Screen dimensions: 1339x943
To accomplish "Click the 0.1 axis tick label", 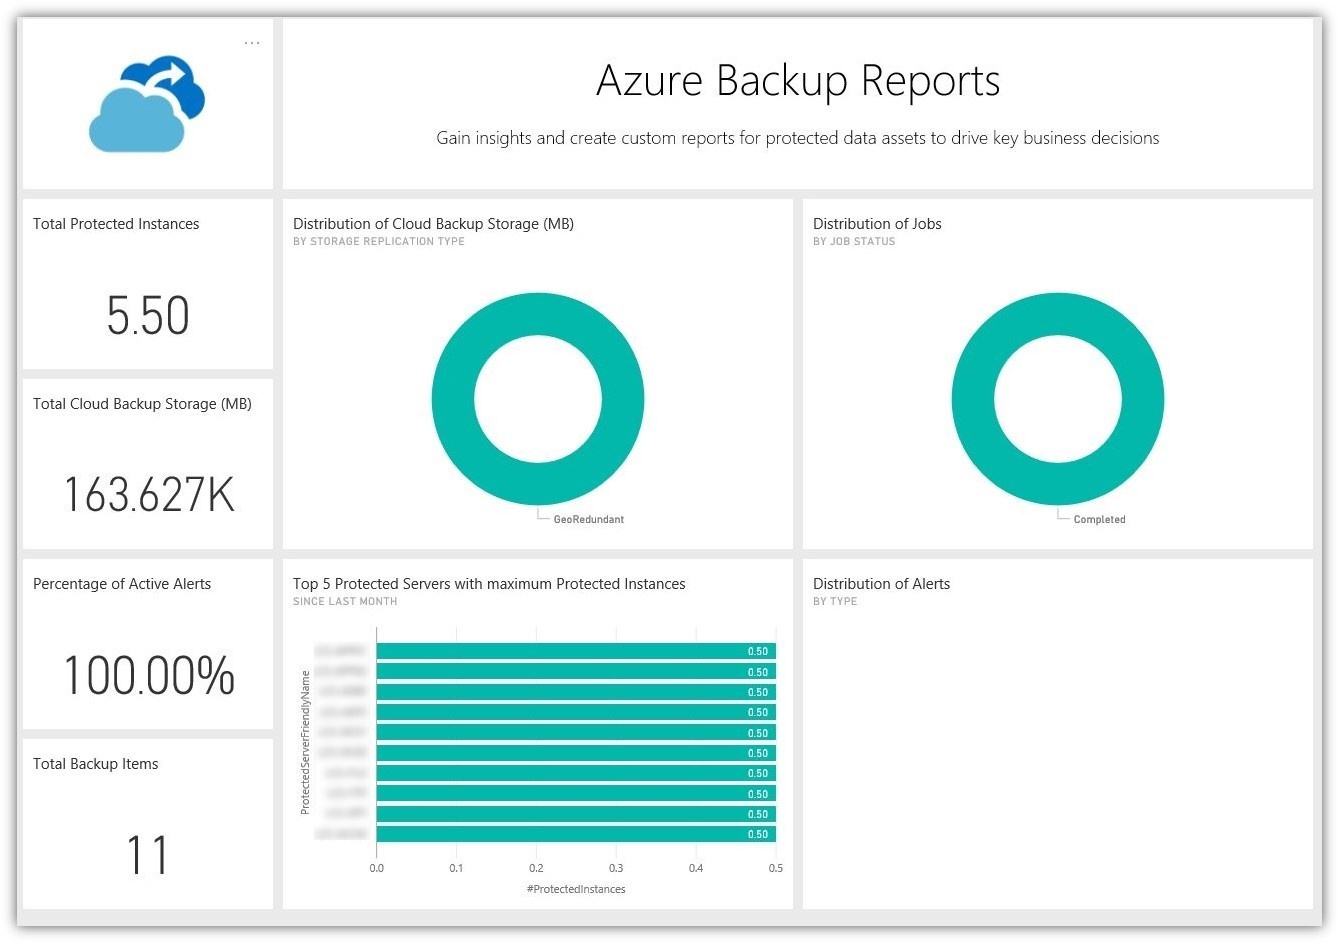I will click(456, 868).
